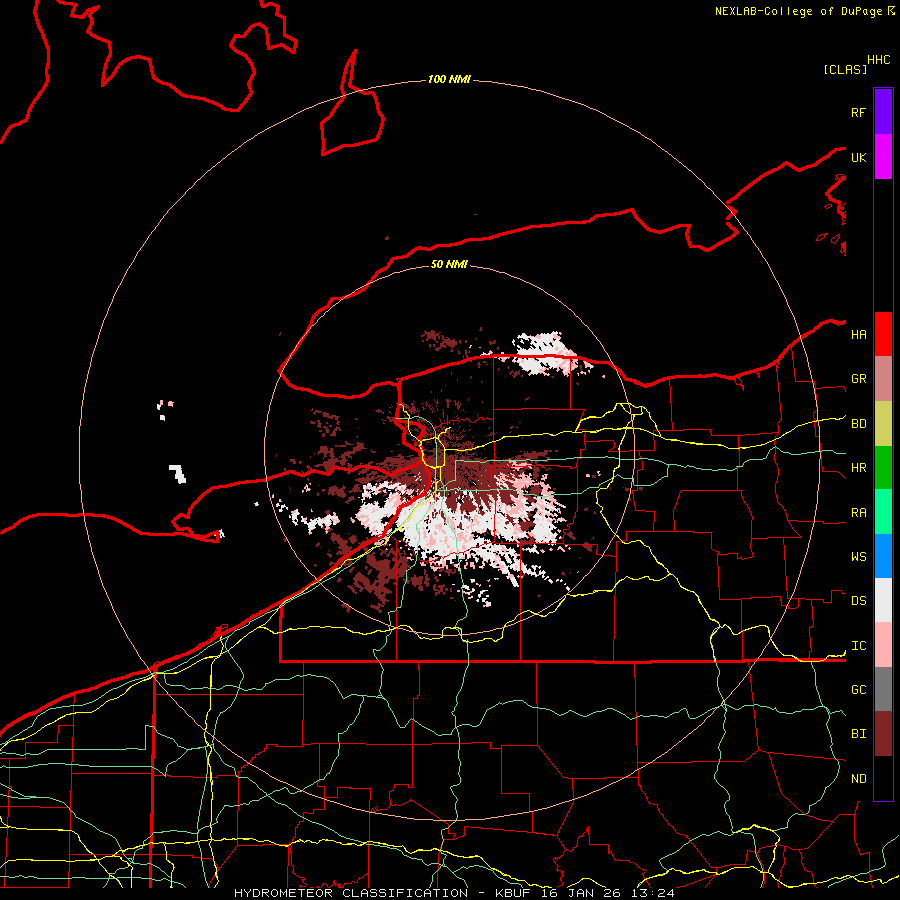Viewport: 900px width, 900px height.
Task: Pick the yellow BD legend swatch
Action: click(x=883, y=424)
